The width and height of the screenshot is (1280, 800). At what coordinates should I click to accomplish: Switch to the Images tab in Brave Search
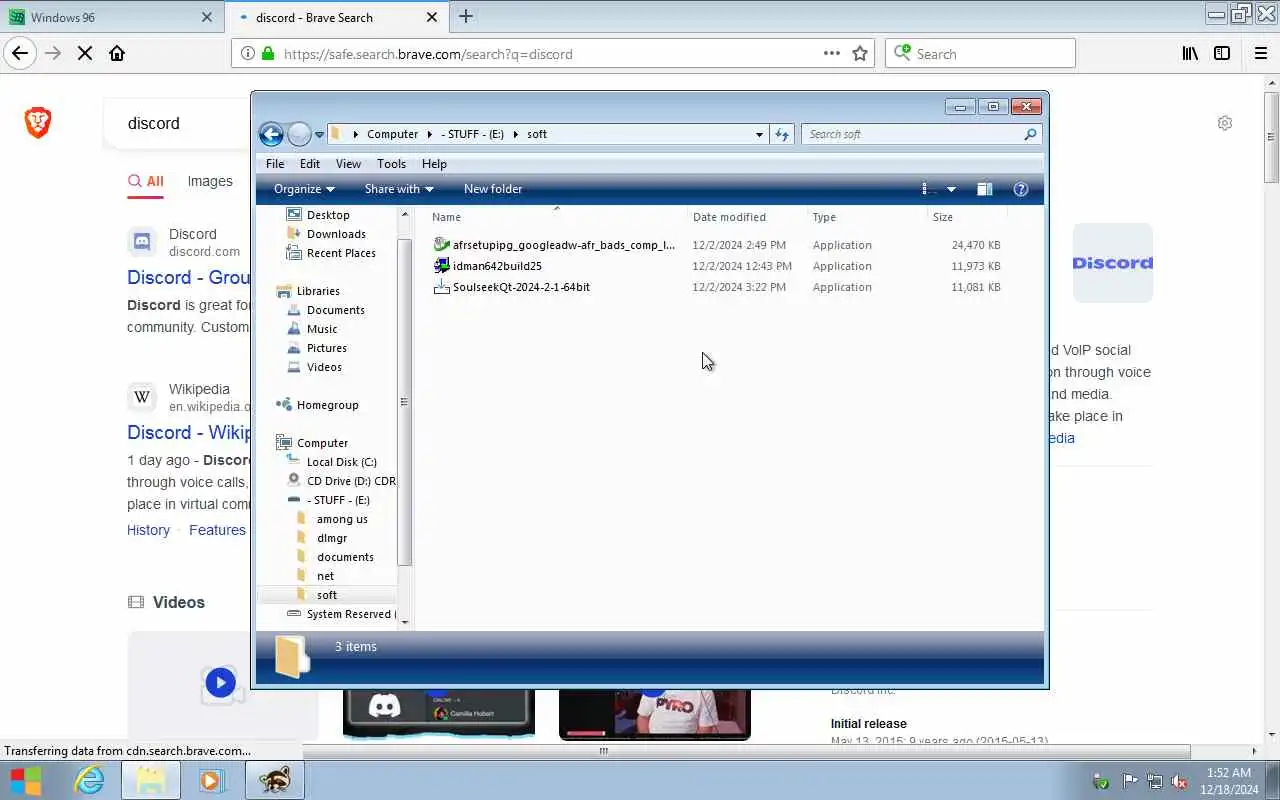pos(210,181)
